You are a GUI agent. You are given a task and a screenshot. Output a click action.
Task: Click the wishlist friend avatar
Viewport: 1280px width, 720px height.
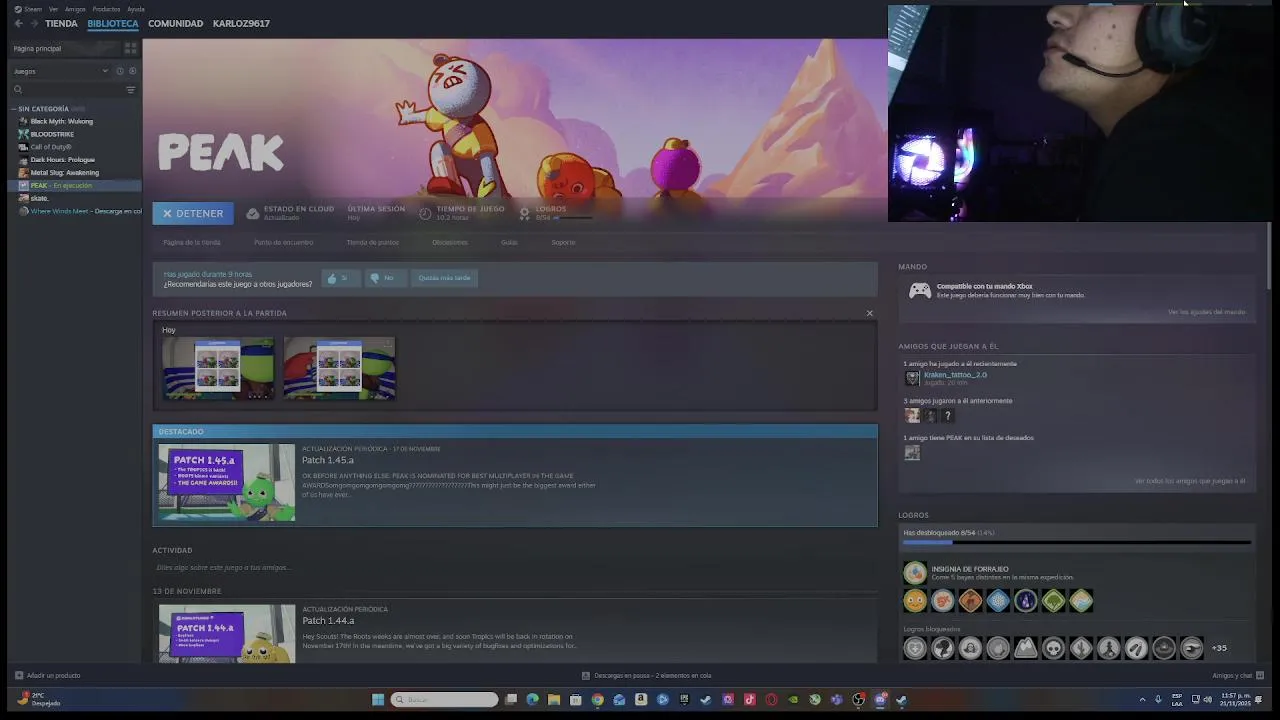coord(912,453)
